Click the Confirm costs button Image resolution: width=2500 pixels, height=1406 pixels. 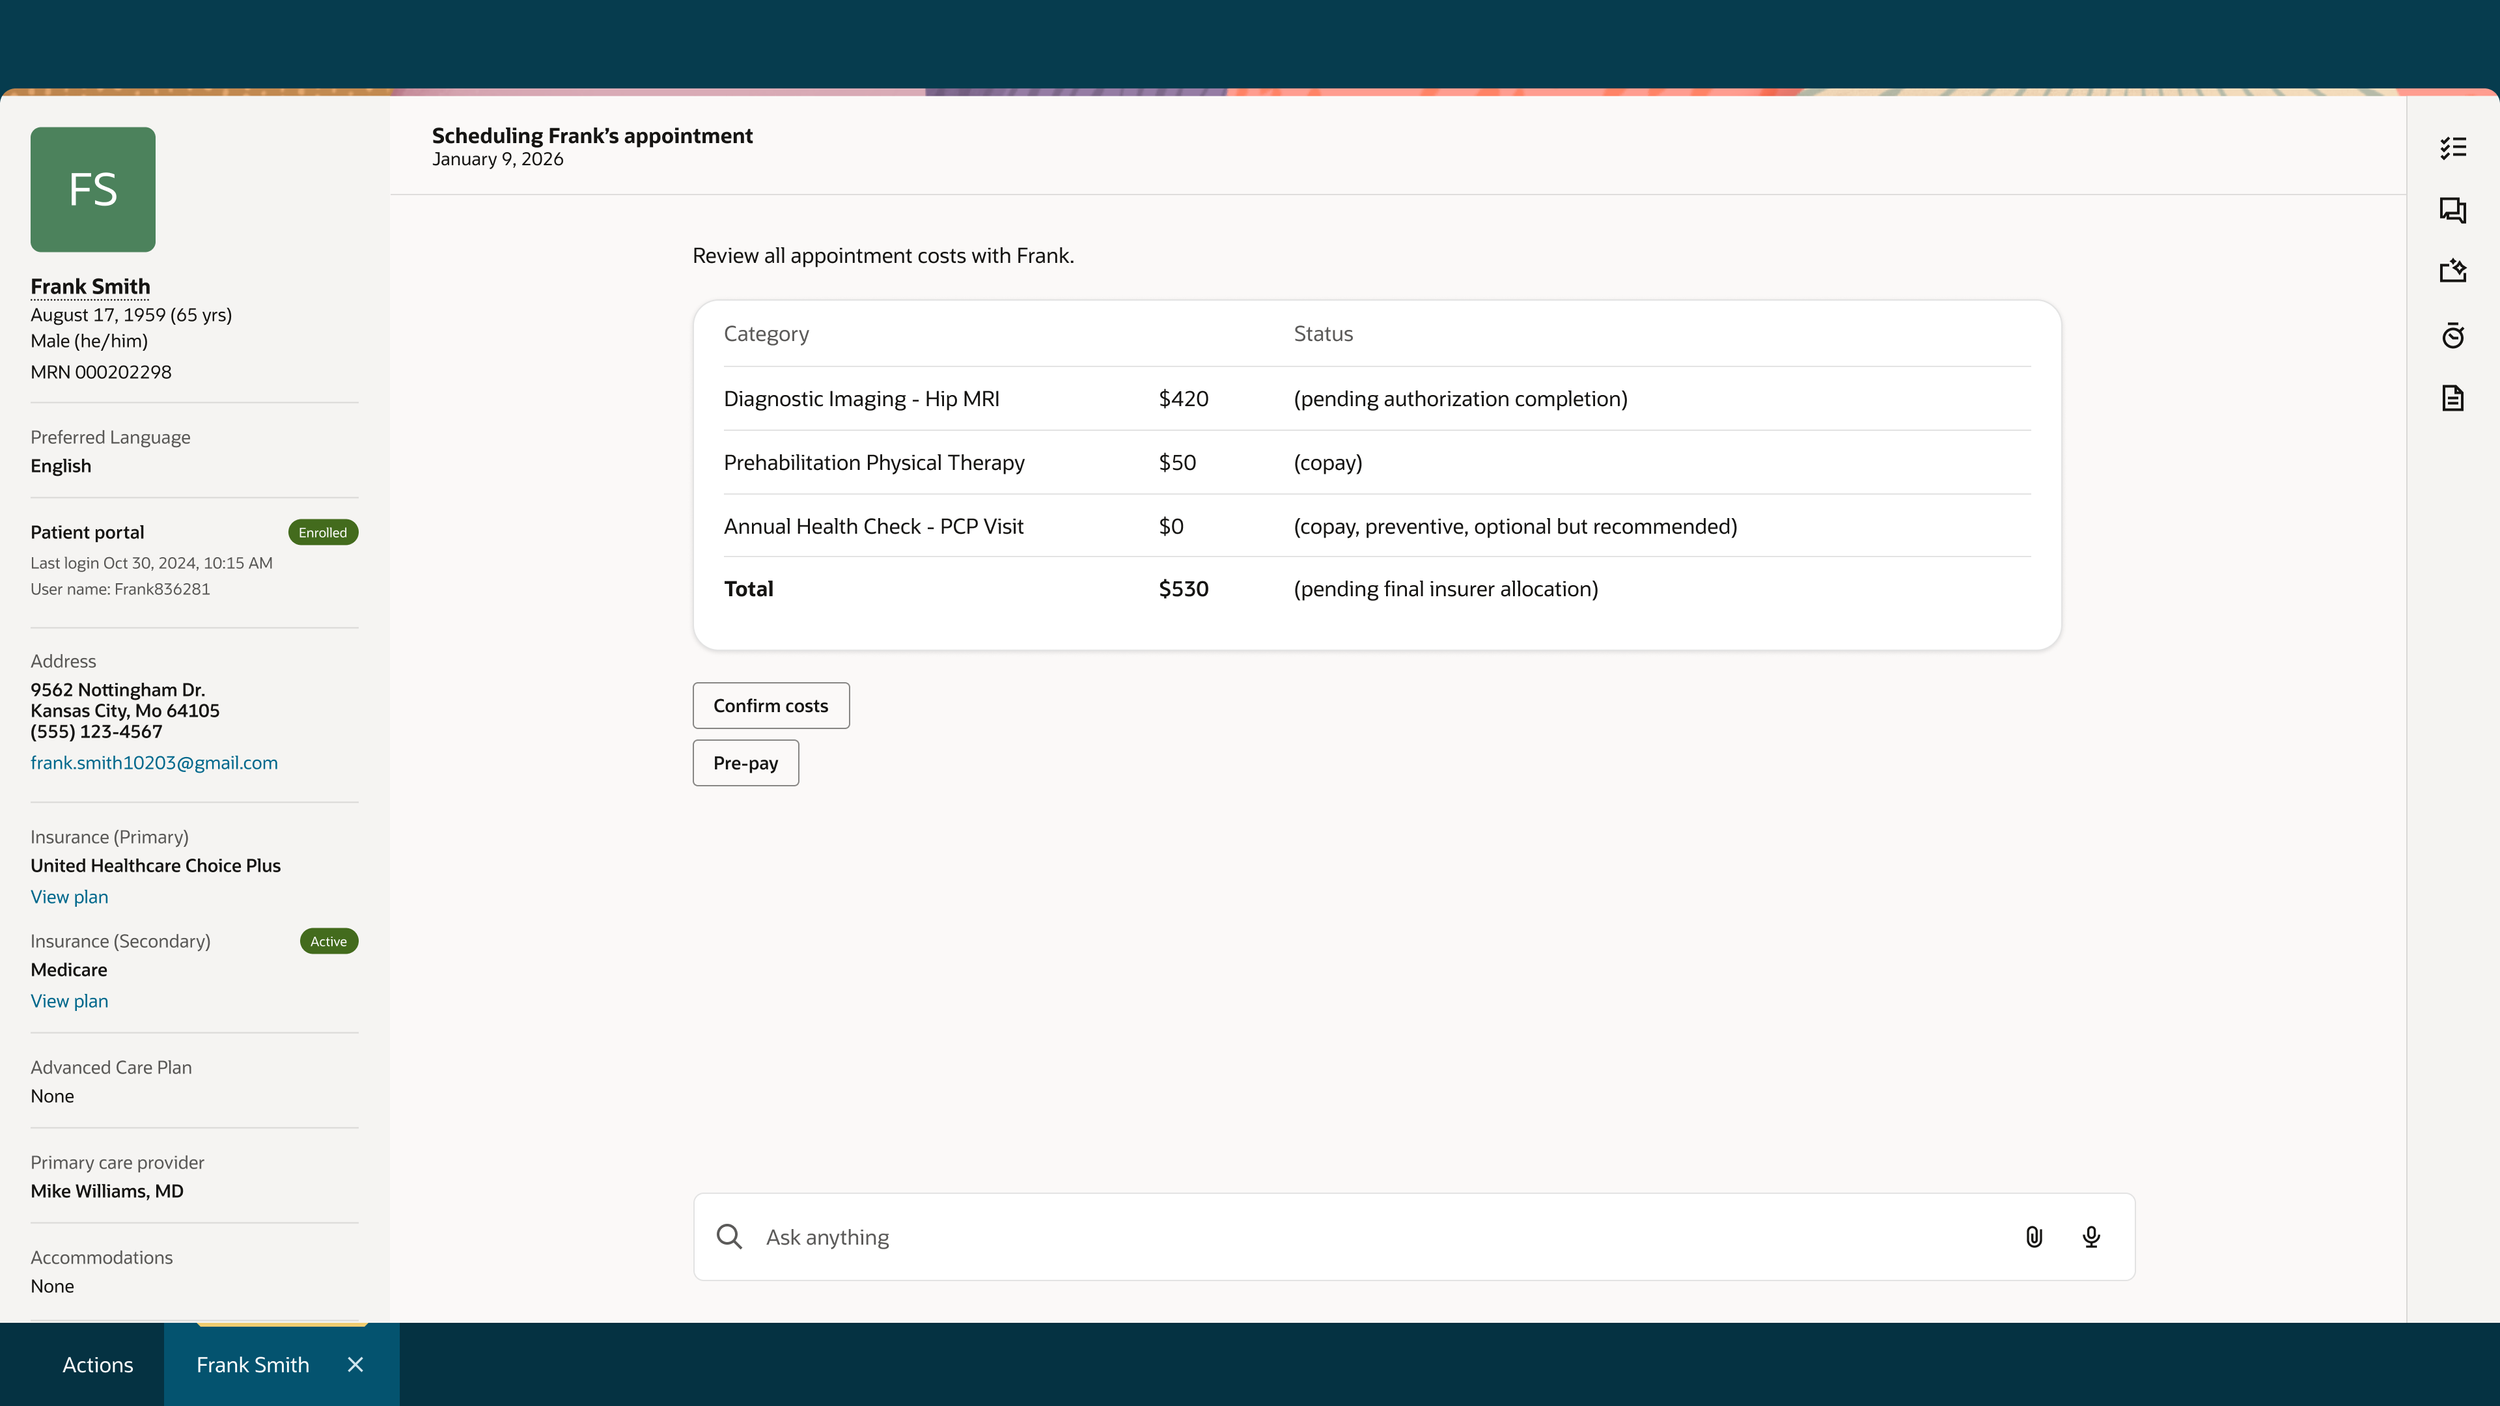[771, 706]
